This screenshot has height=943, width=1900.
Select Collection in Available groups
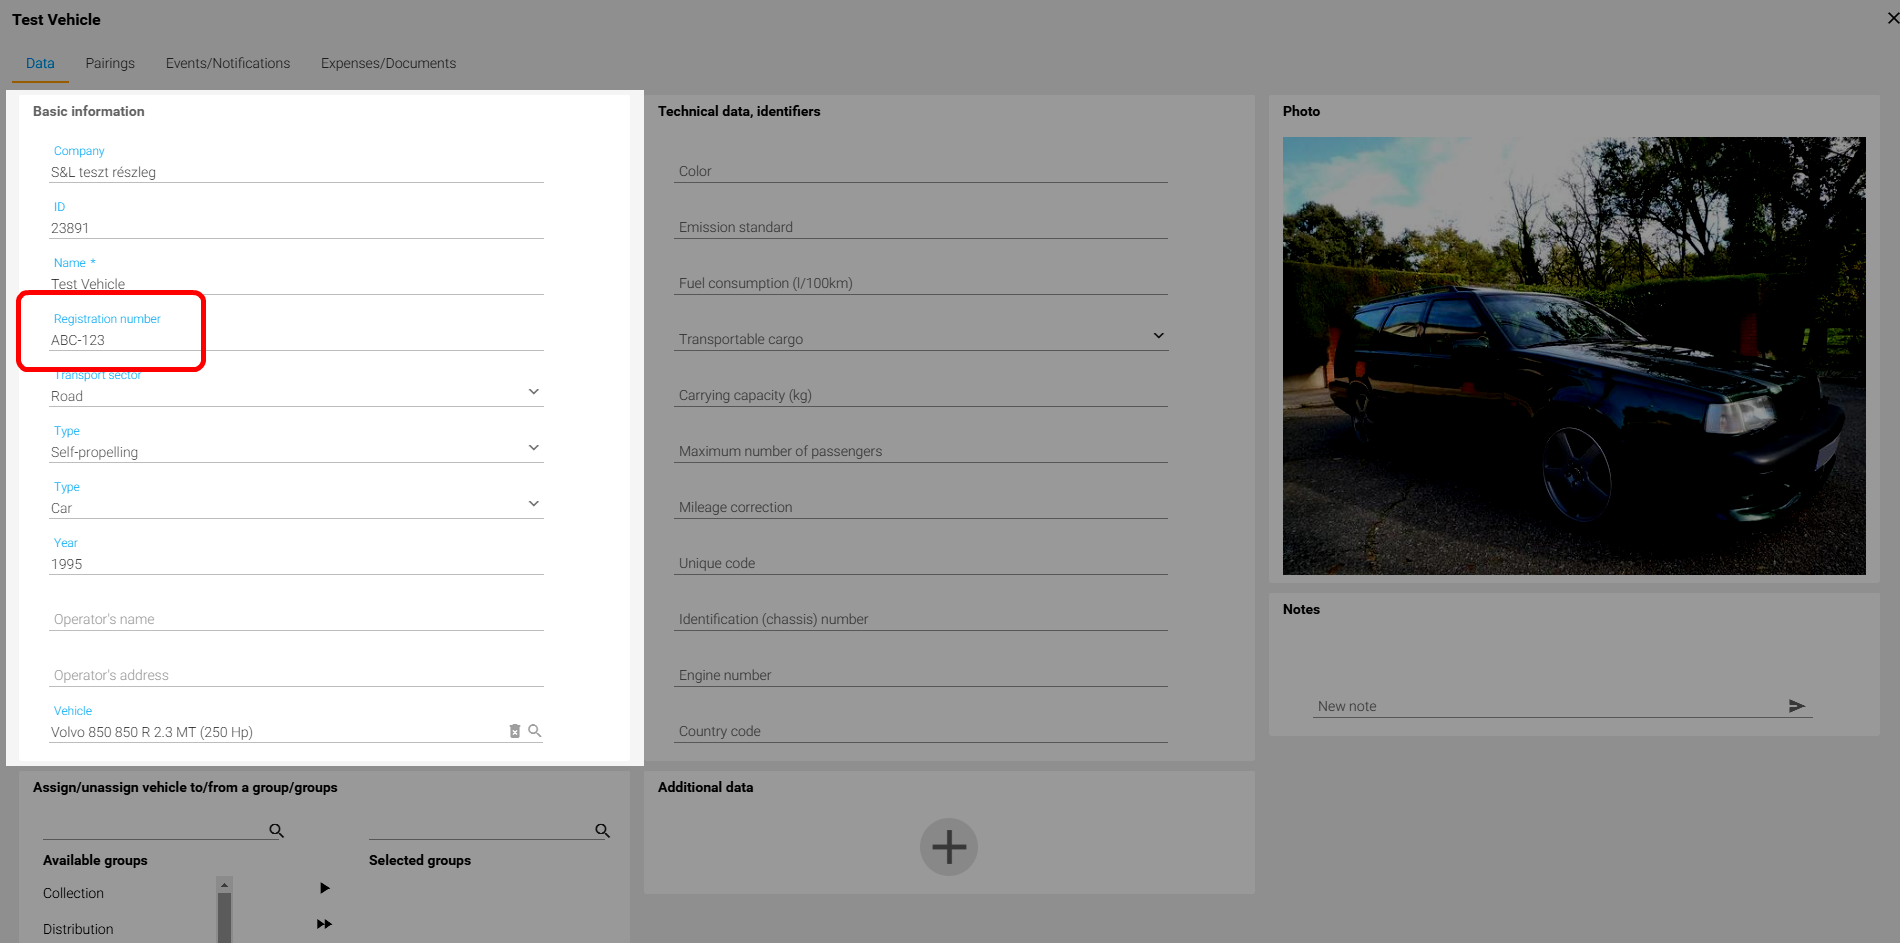tap(73, 893)
